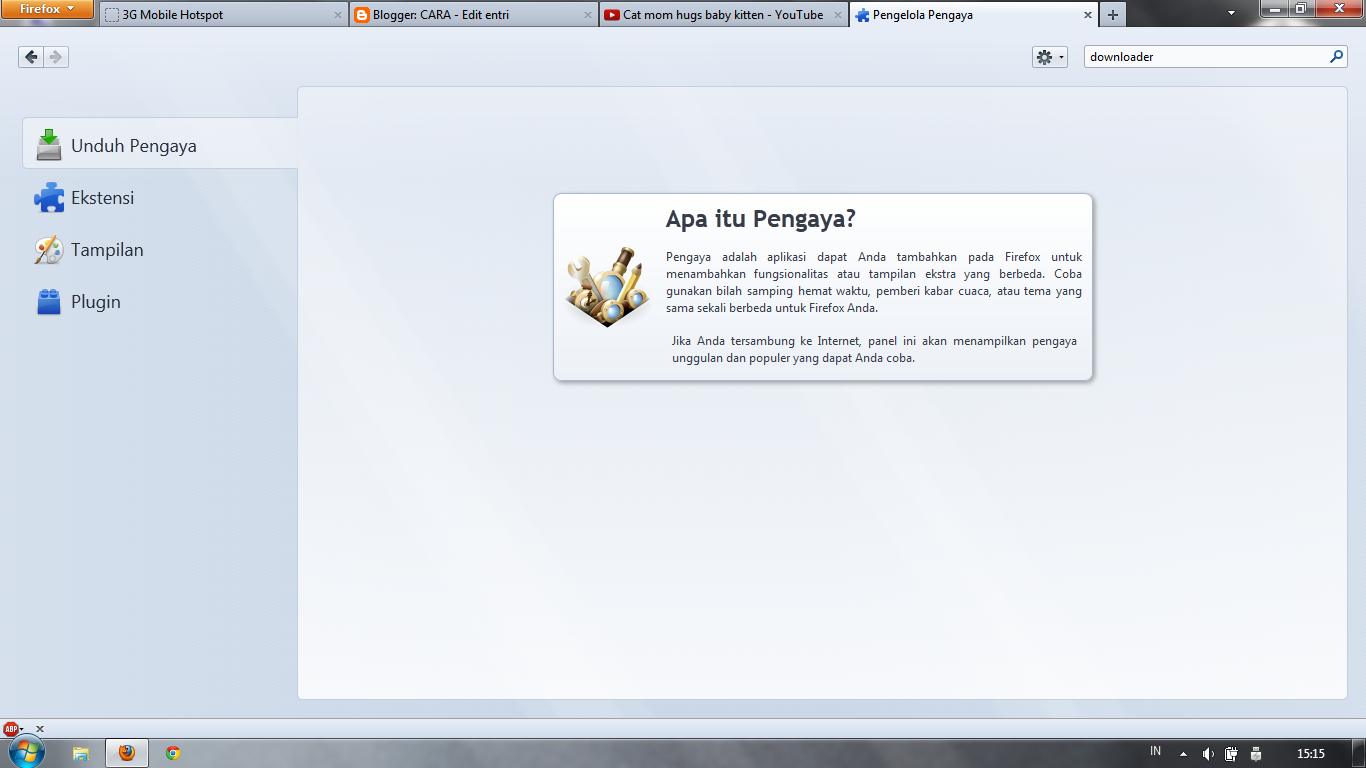Close the Pengelola Pengaya tab
This screenshot has width=1366, height=768.
tap(1087, 15)
